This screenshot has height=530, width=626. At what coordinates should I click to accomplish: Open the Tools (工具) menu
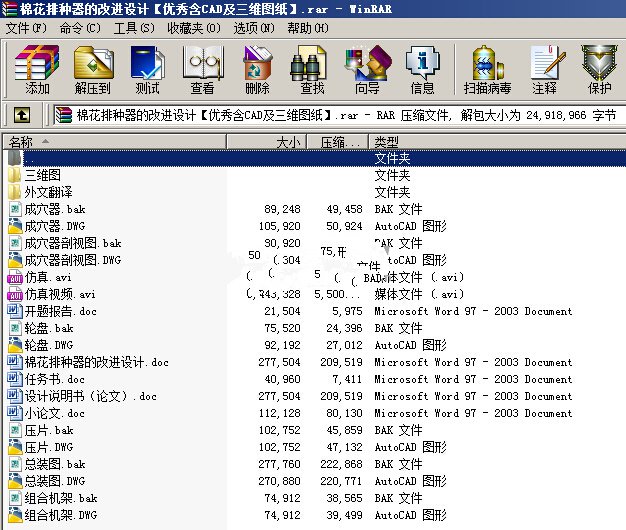tap(134, 28)
